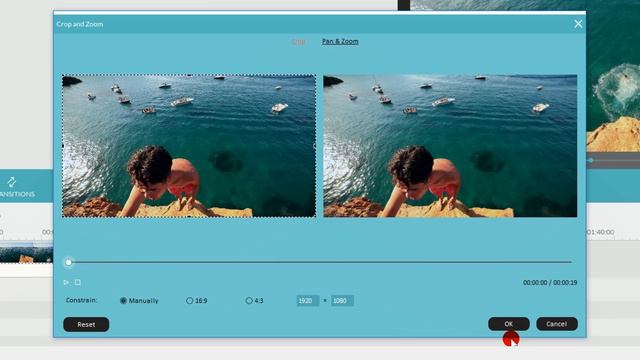
Task: Click the Reset button
Action: coord(86,324)
